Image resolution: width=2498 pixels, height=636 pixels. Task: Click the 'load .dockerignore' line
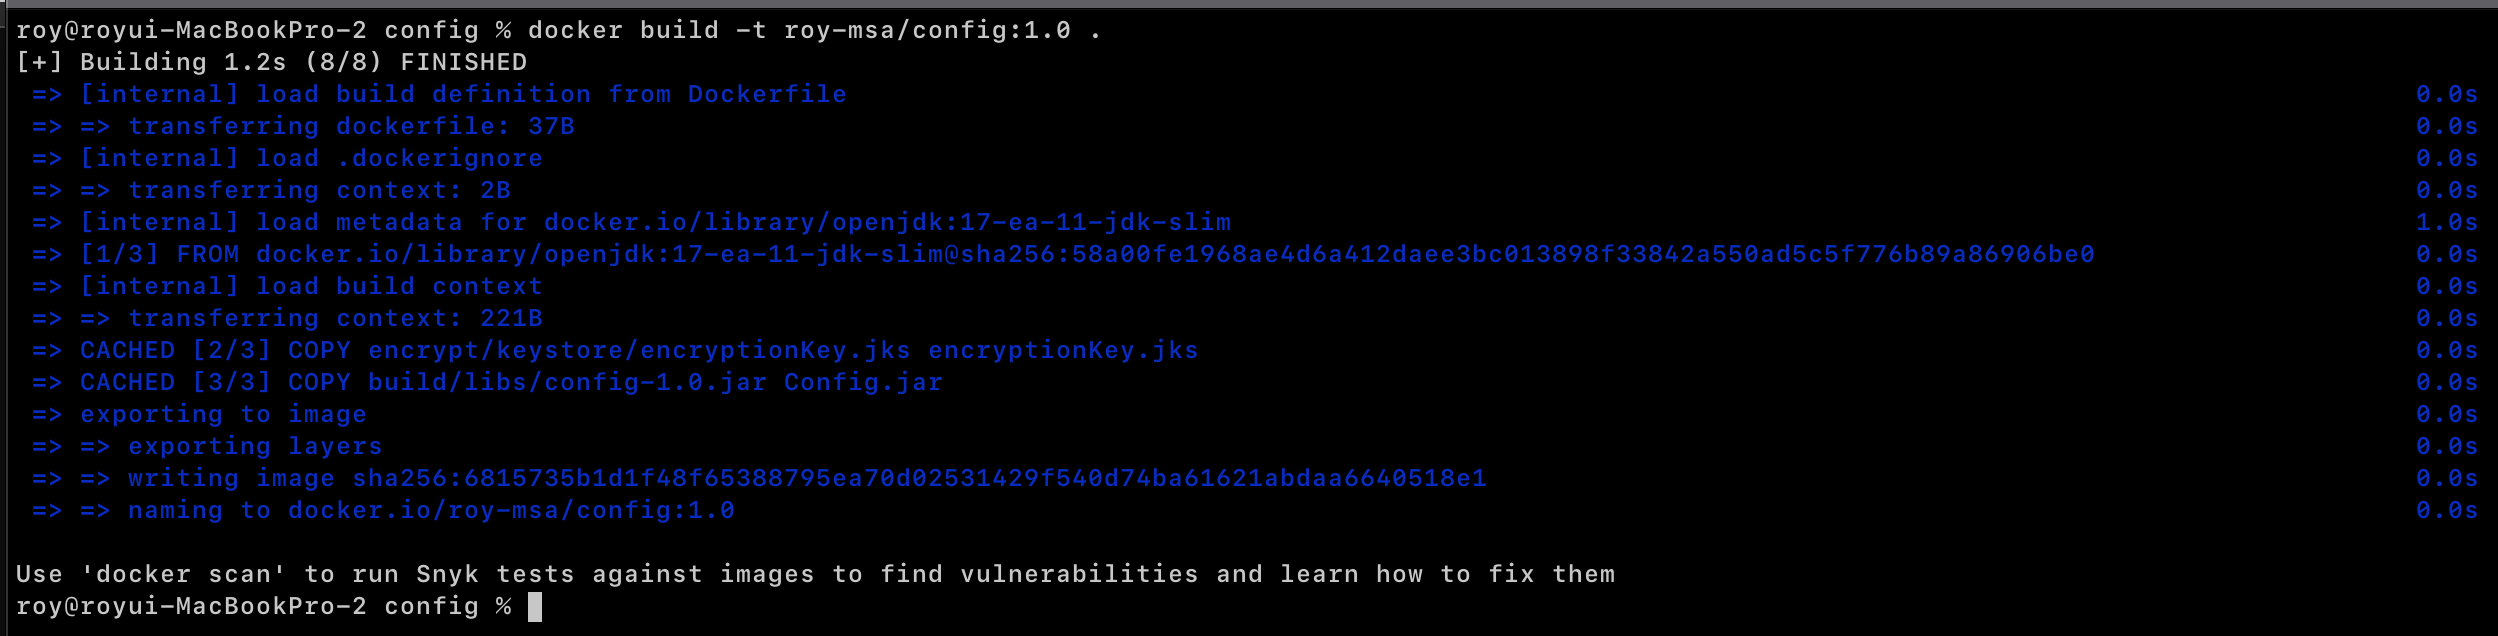pyautogui.click(x=311, y=158)
